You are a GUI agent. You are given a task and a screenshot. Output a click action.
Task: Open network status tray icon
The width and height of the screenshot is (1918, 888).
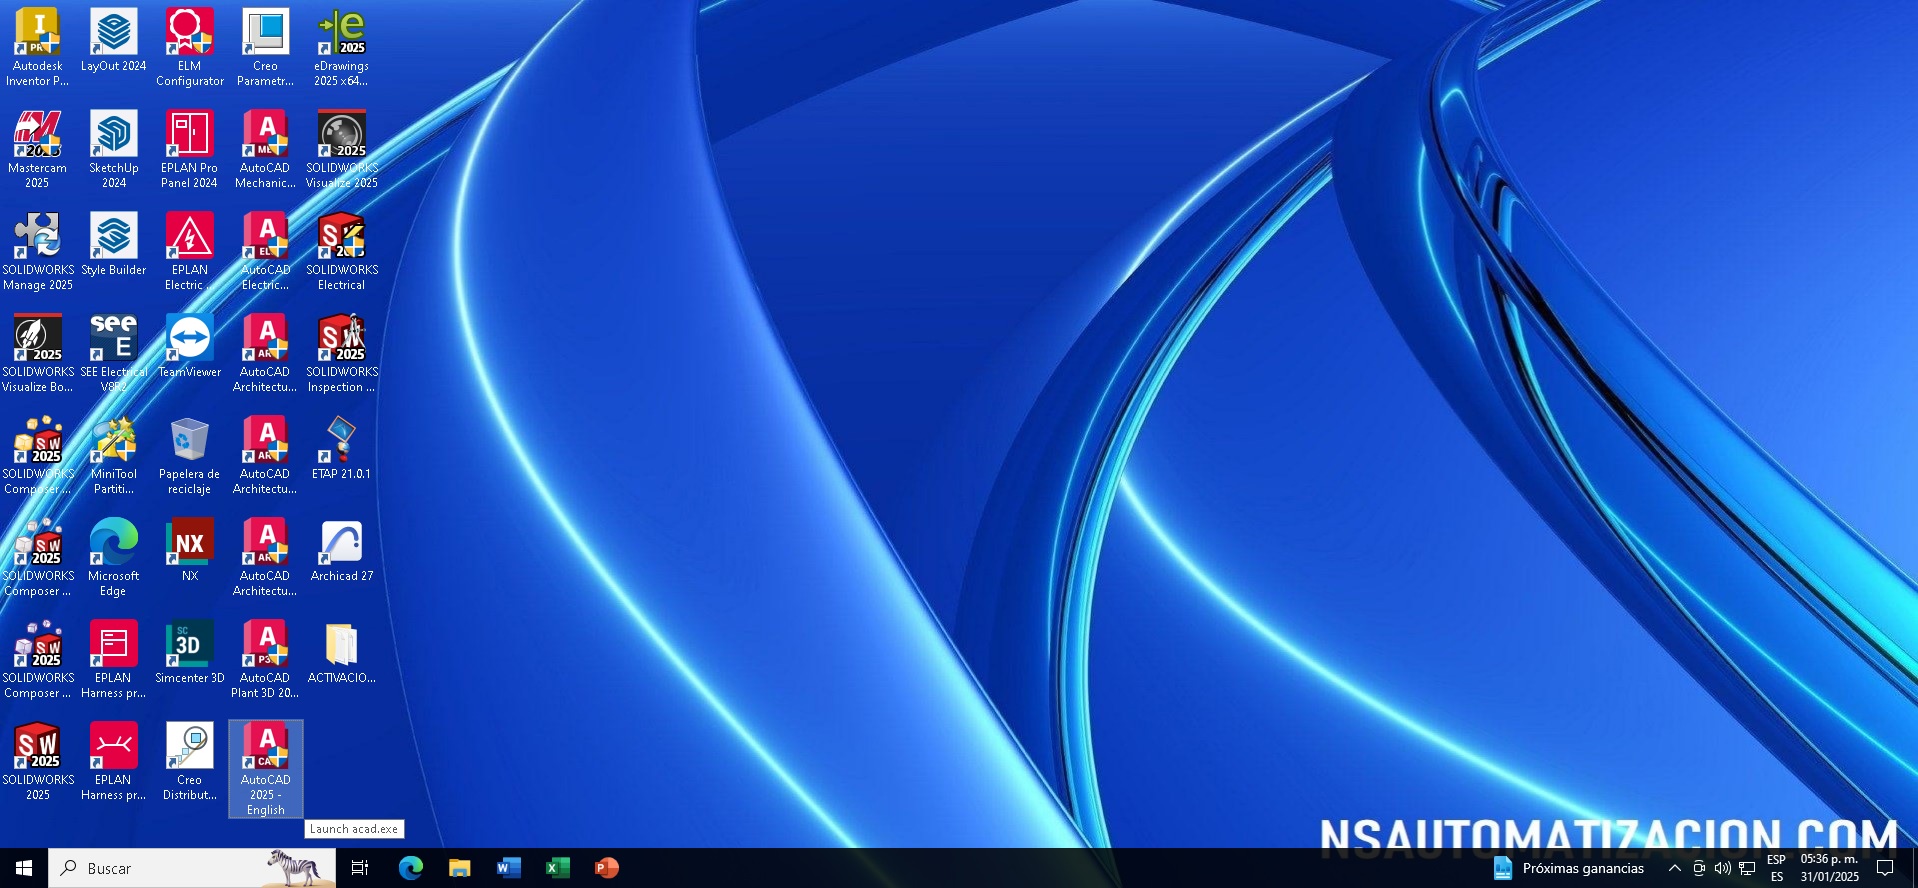click(x=1747, y=868)
